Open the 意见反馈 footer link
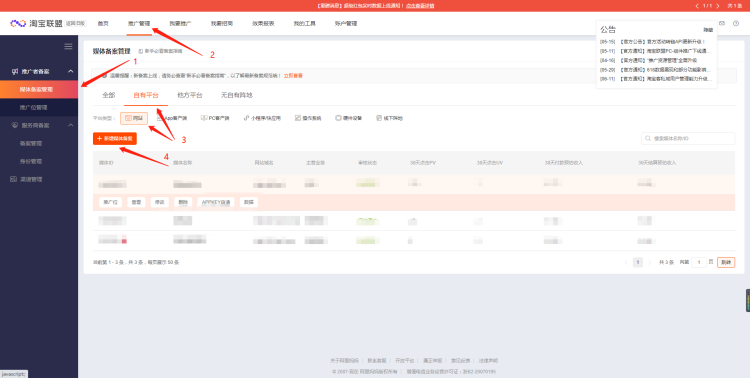Screen dimensions: 750x378 tap(460, 360)
